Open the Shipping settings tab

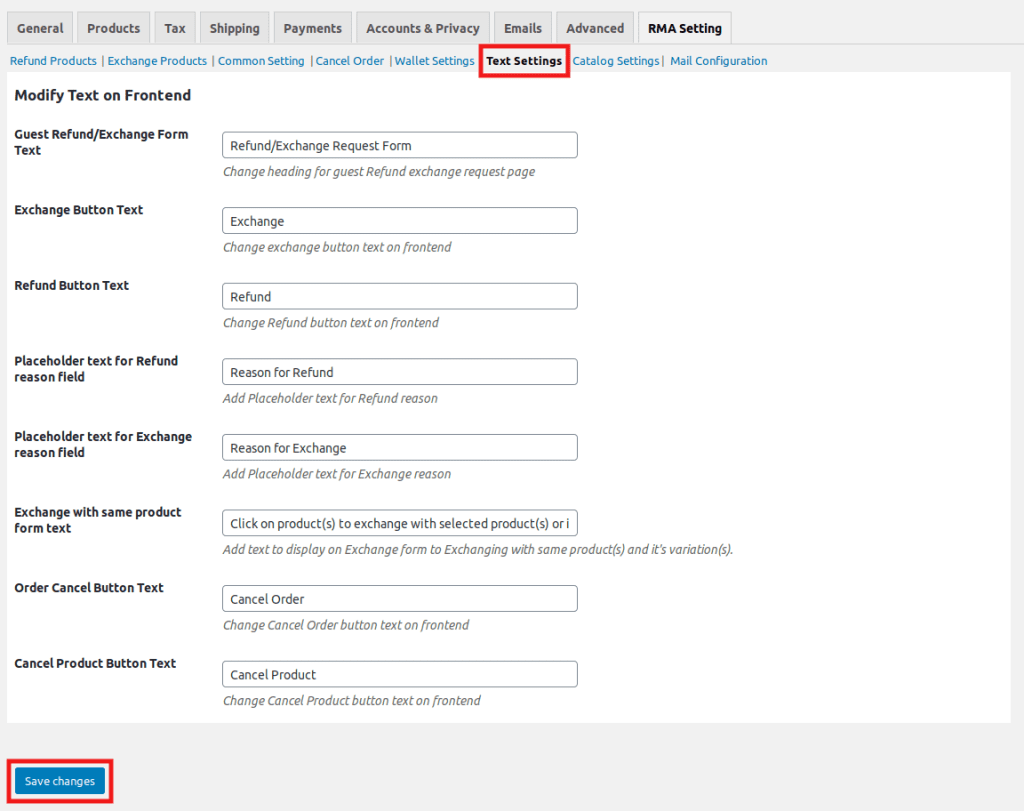click(x=234, y=27)
